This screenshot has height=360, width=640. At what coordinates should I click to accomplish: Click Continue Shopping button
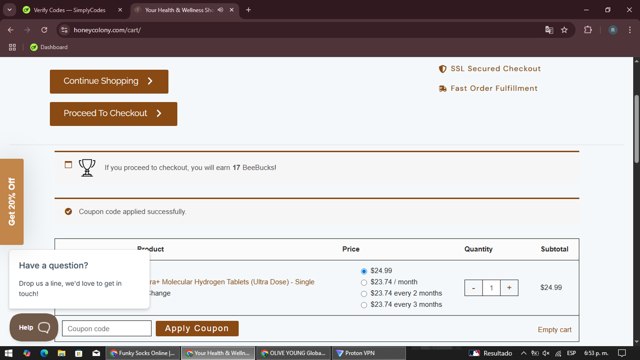(x=109, y=81)
